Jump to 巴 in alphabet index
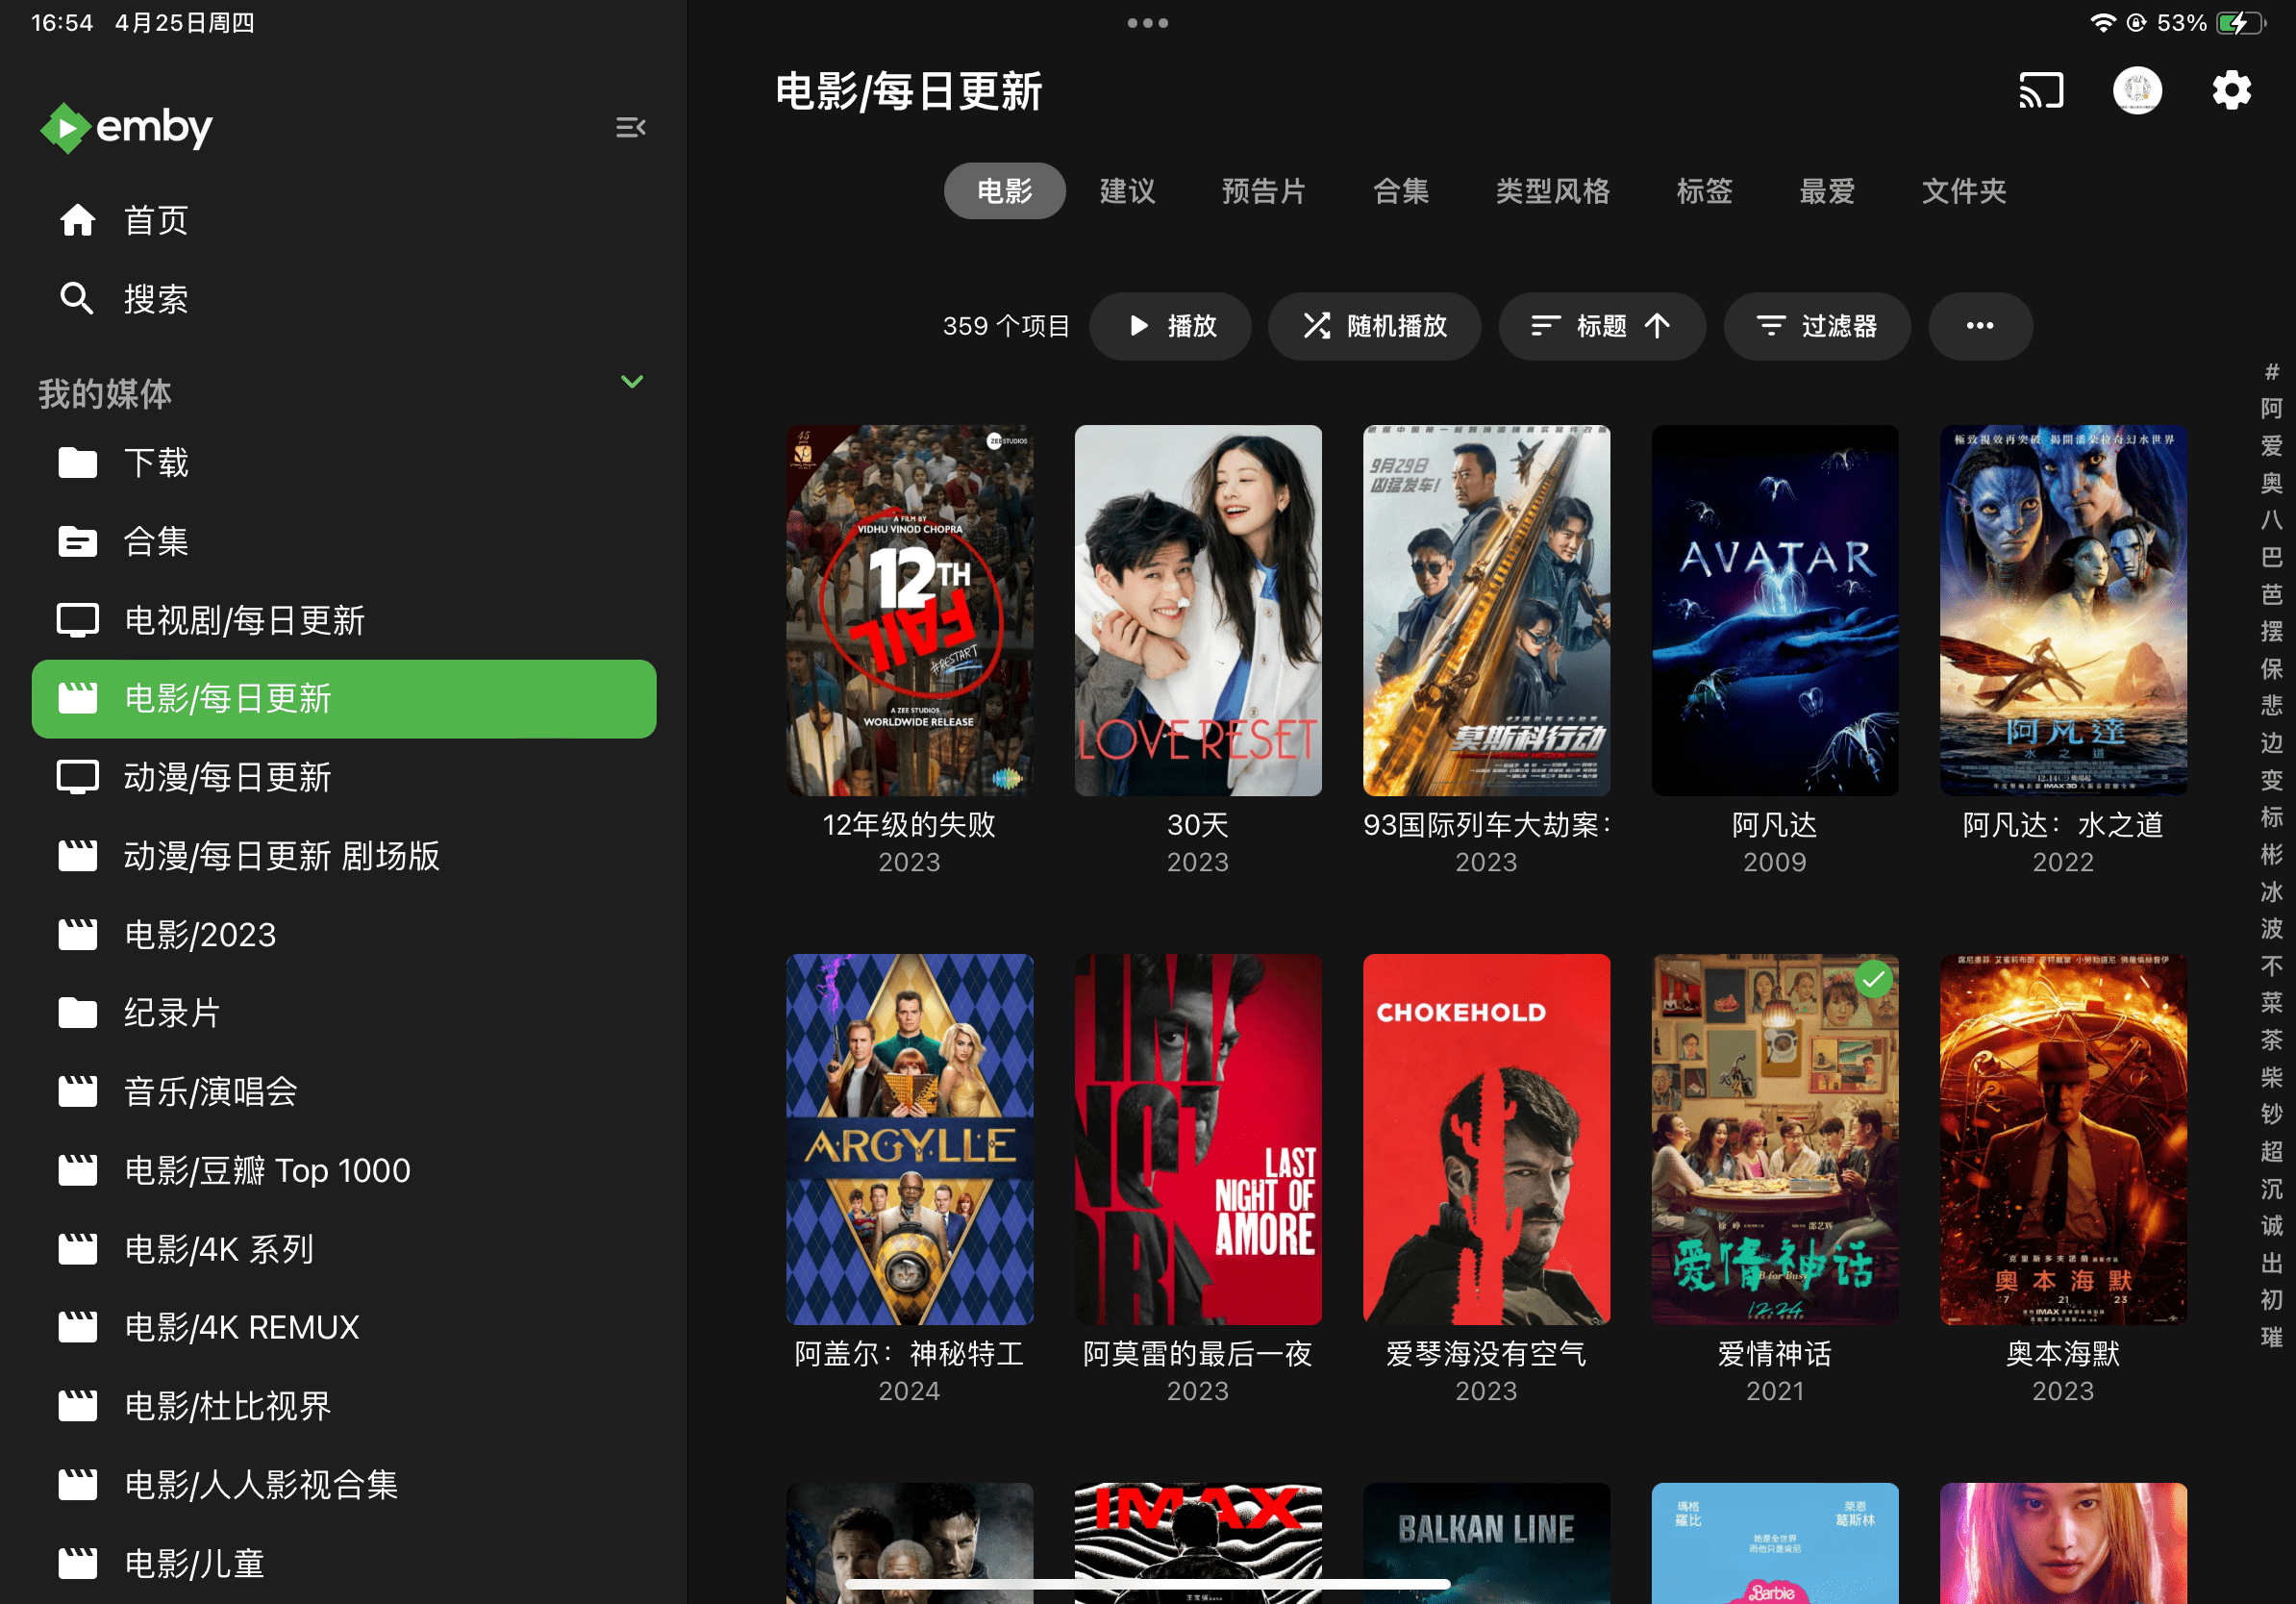2296x1604 pixels. pos(2271,558)
